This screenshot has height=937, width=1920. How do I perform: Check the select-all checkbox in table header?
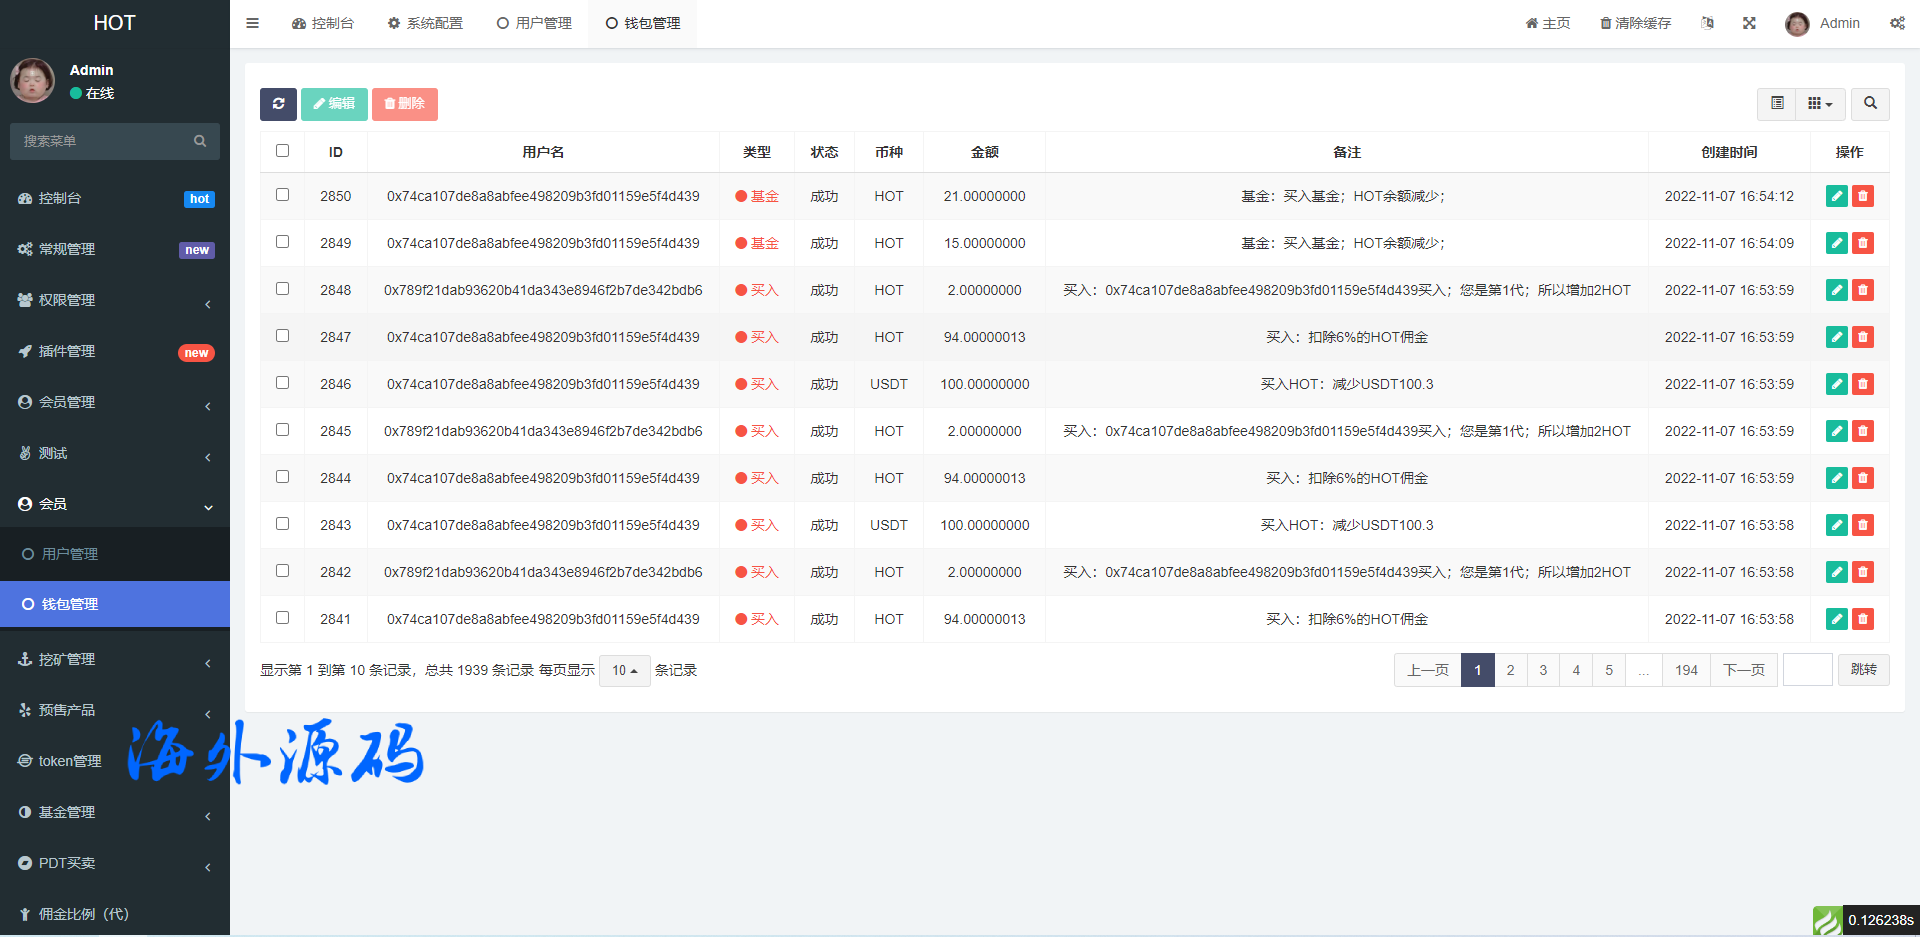[x=282, y=151]
